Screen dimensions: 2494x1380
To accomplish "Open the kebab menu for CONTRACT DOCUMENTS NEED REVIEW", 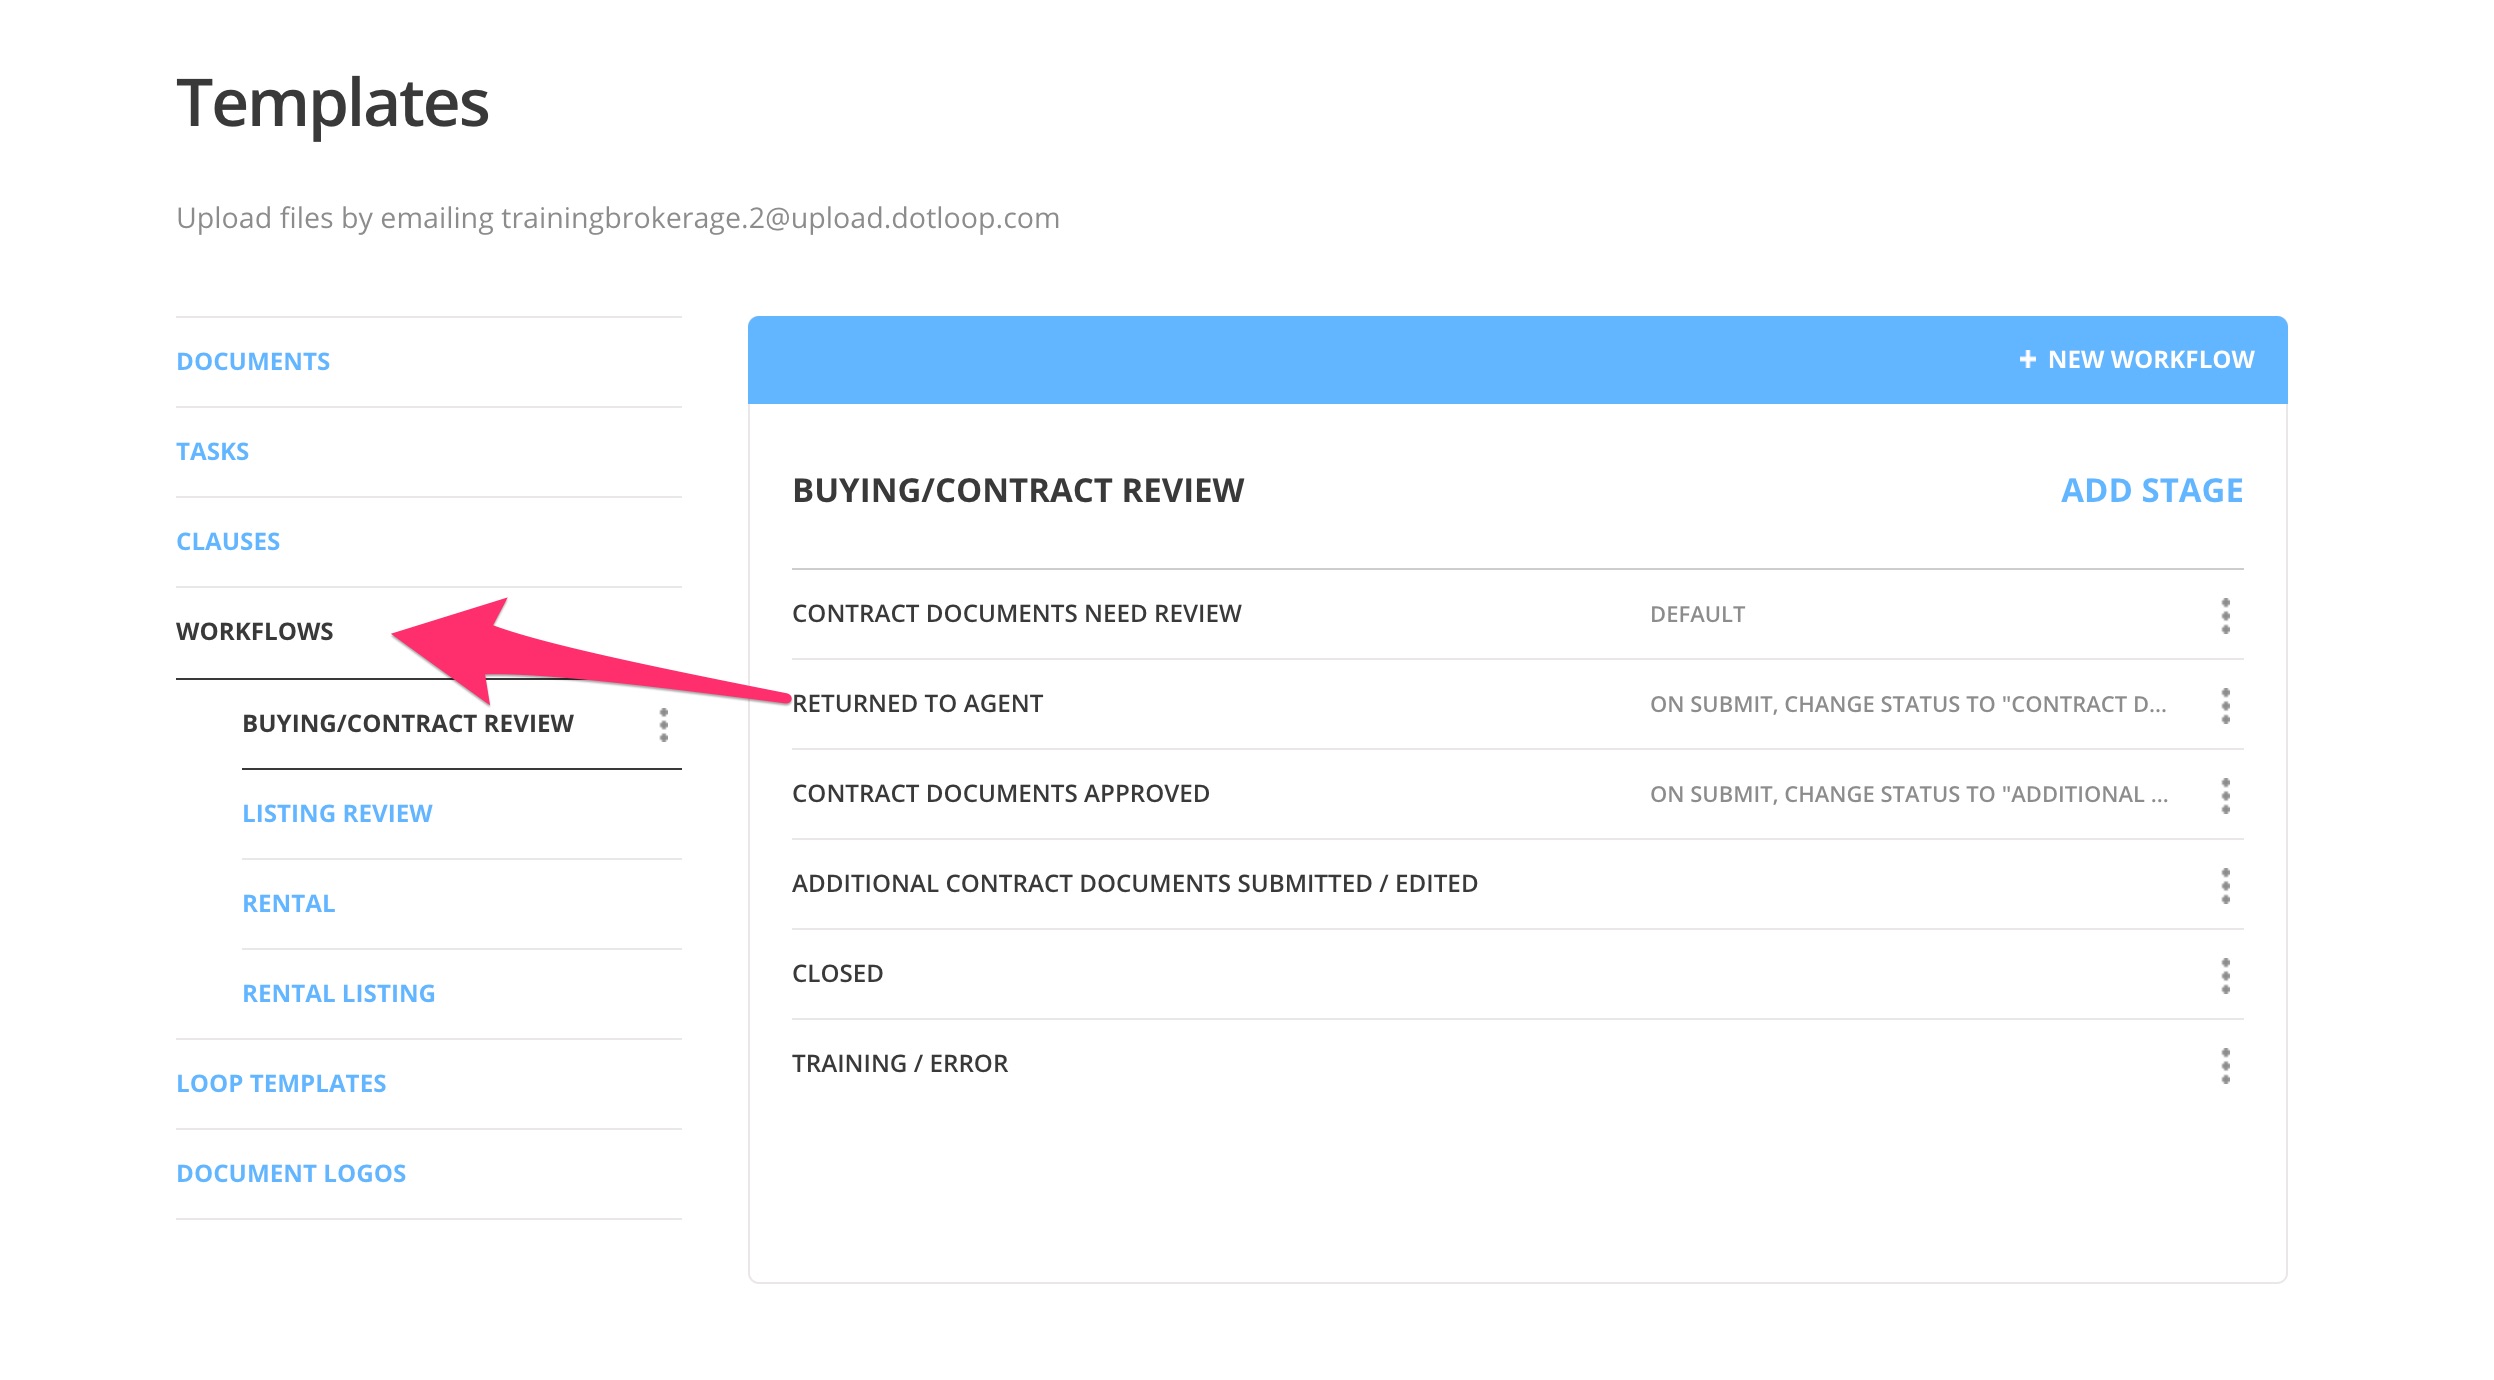I will click(x=2225, y=618).
